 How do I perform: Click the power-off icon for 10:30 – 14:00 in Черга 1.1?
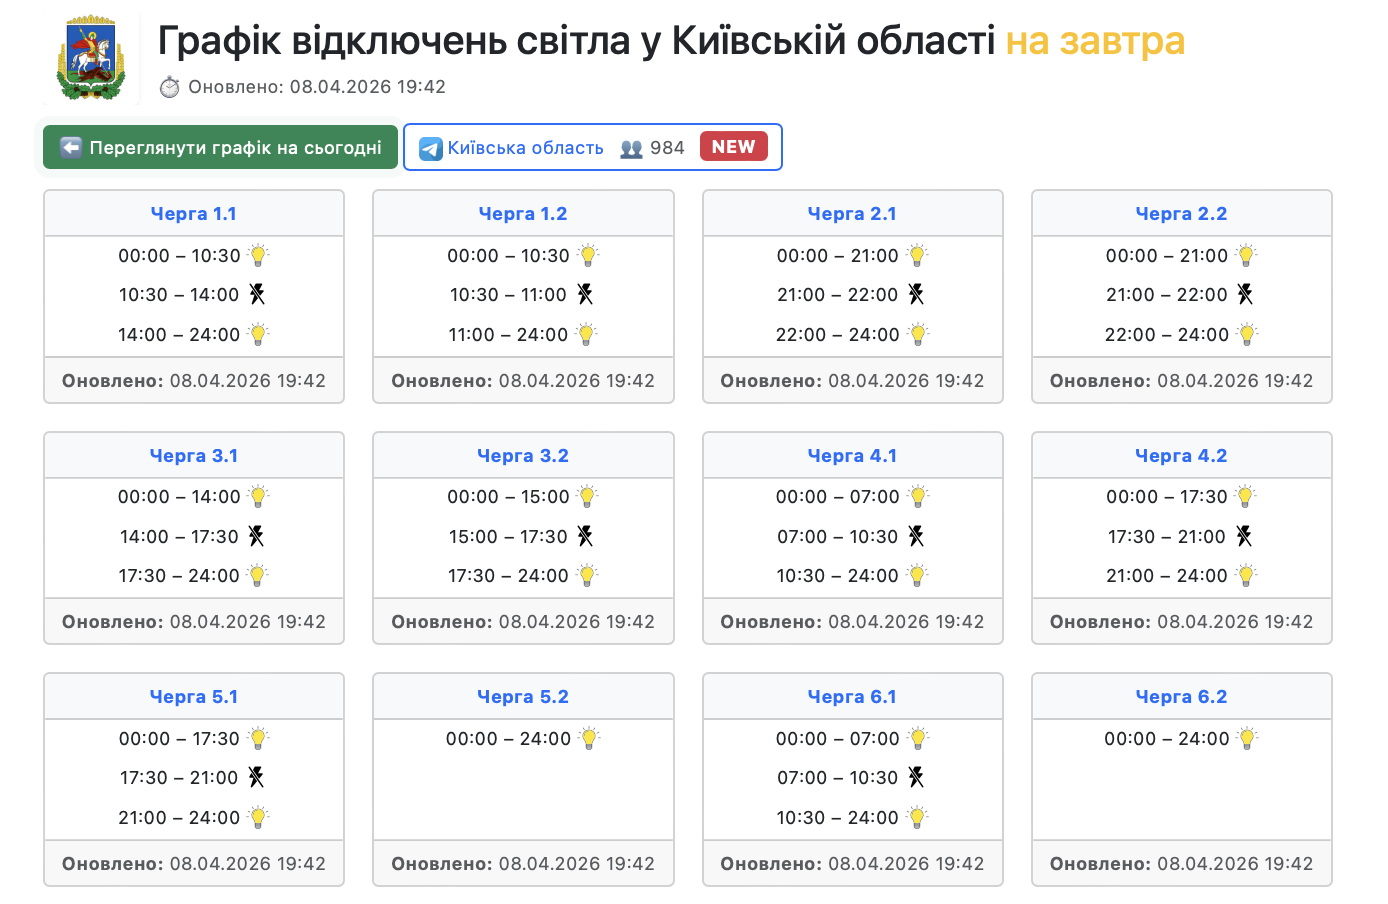[x=257, y=294]
